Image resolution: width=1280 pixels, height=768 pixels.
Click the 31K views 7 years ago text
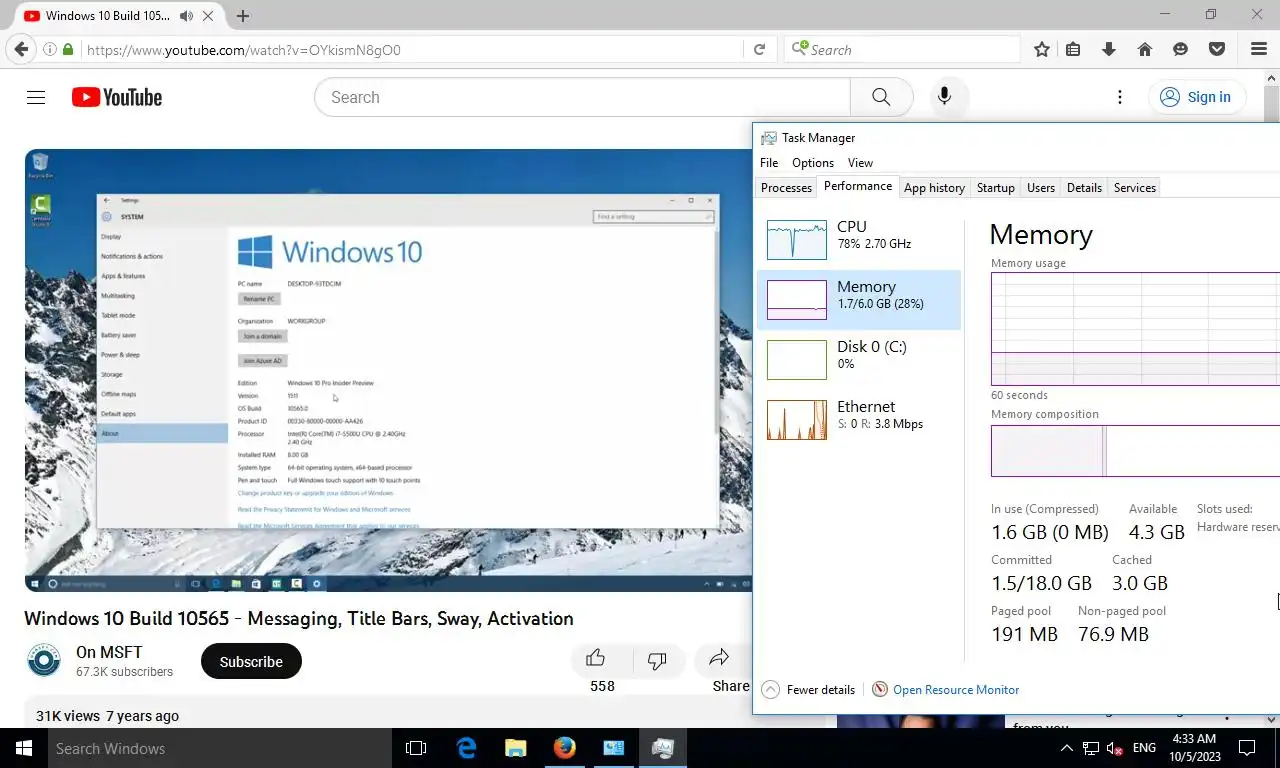coord(107,716)
